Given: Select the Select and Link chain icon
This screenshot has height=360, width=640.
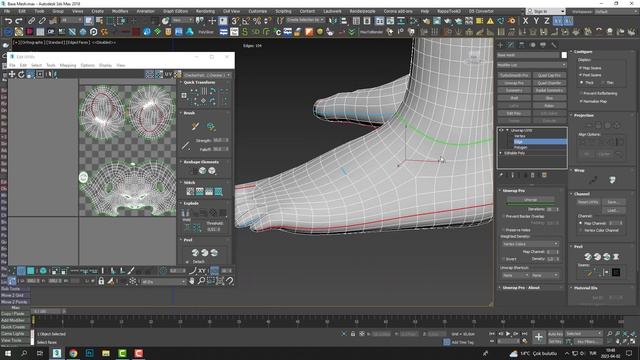Looking at the screenshot, I should [x=31, y=21].
